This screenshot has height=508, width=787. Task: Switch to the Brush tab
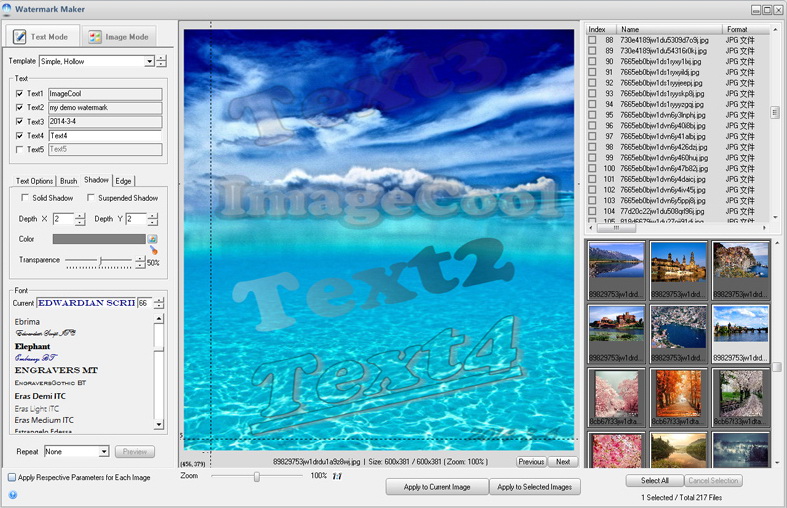(x=69, y=181)
